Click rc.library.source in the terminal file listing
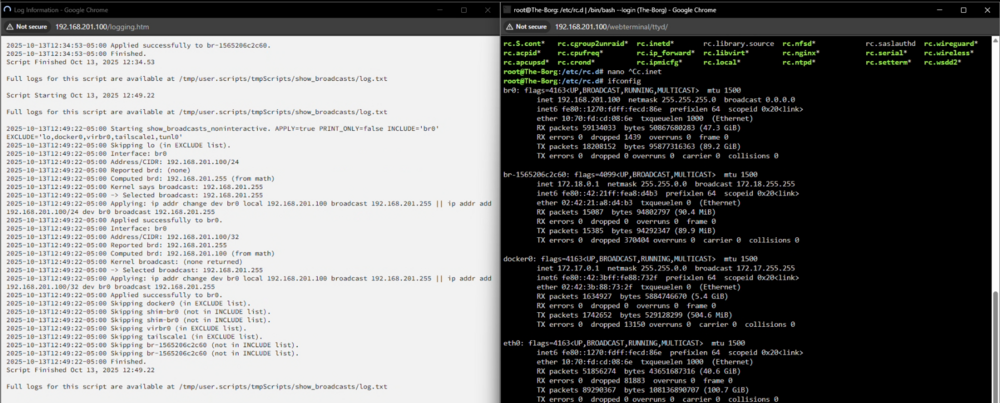Screen dimensions: 1000x403 [x=739, y=43]
